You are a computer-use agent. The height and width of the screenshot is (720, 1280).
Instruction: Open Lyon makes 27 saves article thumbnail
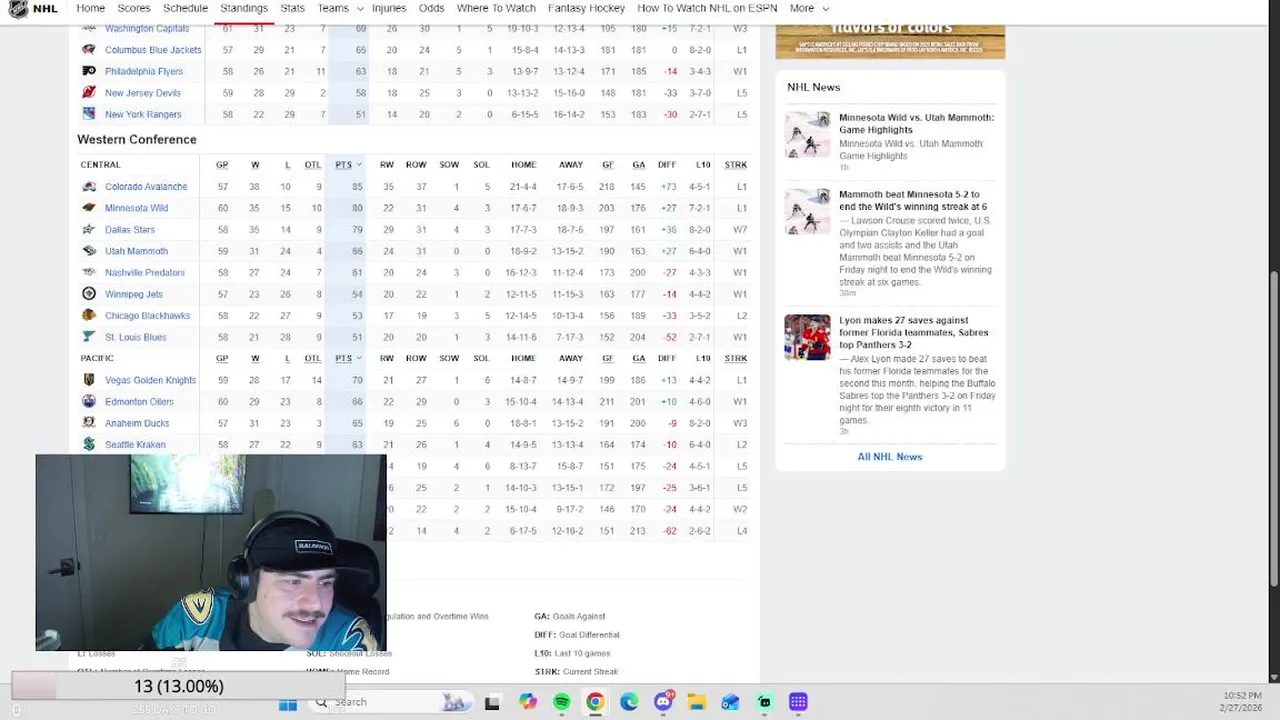pos(807,337)
